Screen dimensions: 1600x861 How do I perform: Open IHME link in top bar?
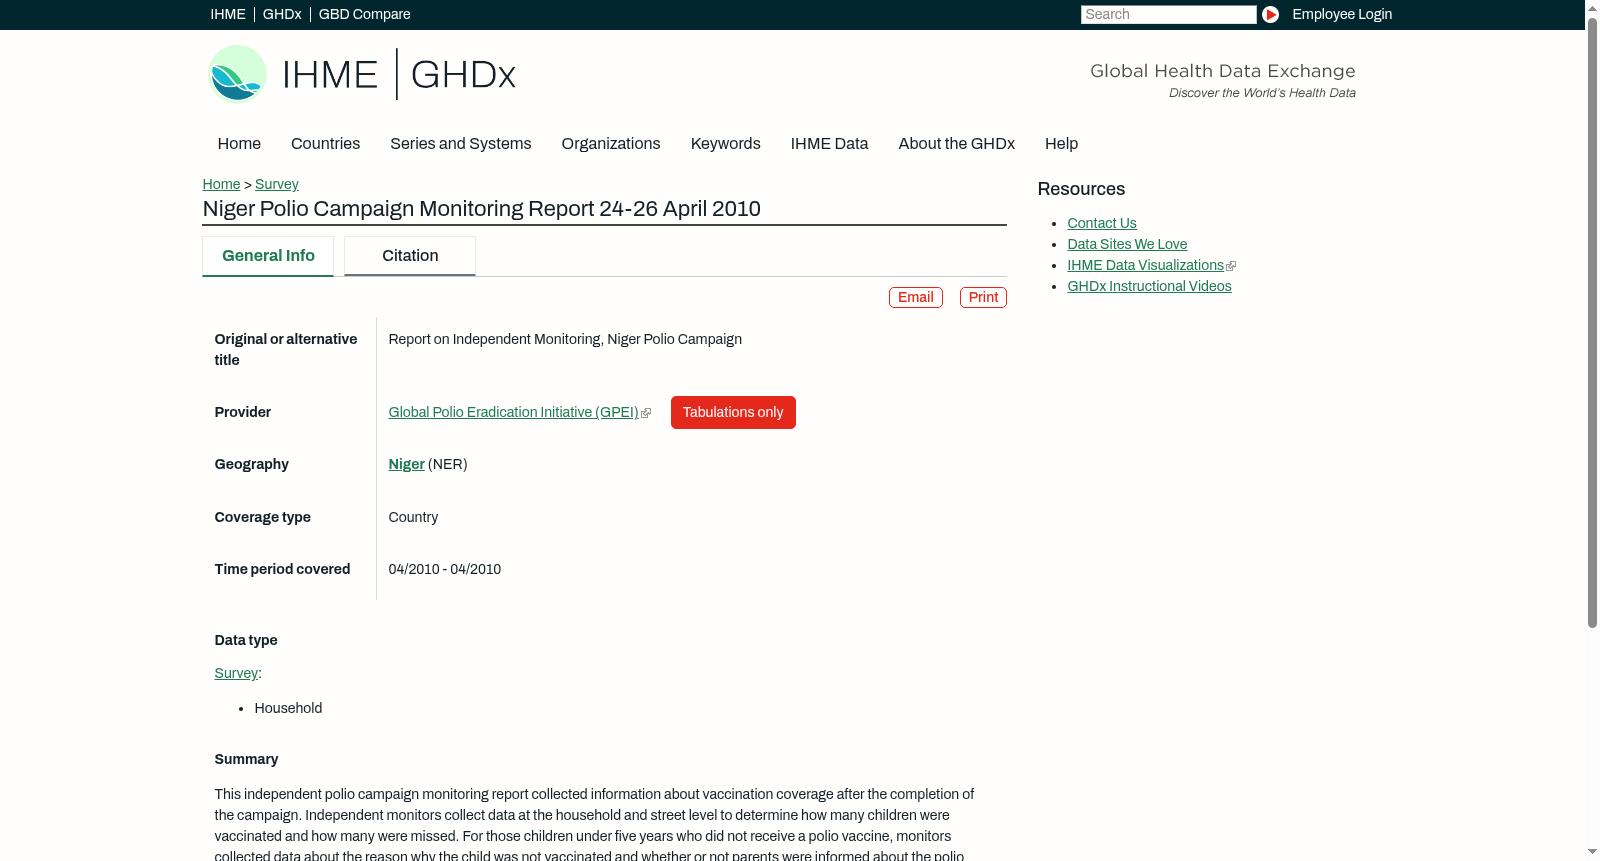point(228,14)
